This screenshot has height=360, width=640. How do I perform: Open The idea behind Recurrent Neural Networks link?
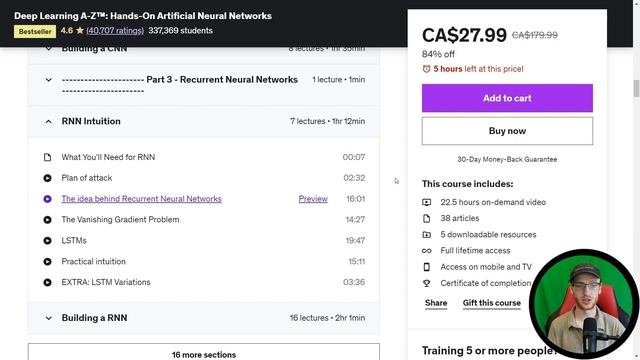tap(142, 199)
